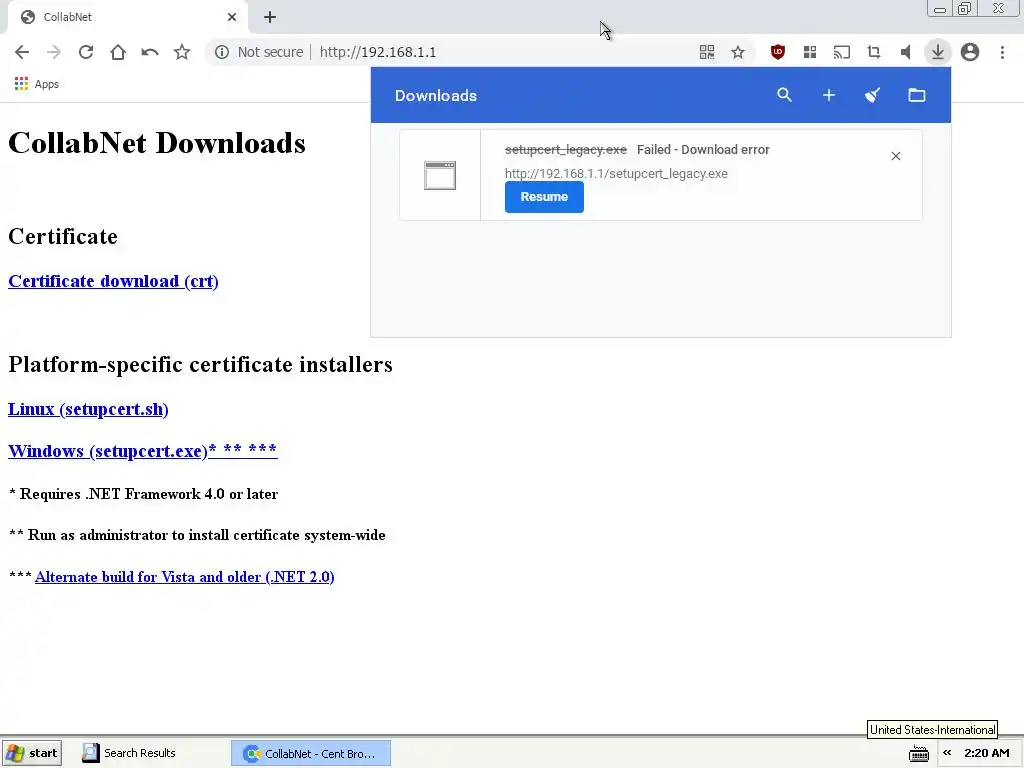Click the filename text setupcert_legacy.exe
Viewport: 1024px width, 768px height.
[566, 150]
